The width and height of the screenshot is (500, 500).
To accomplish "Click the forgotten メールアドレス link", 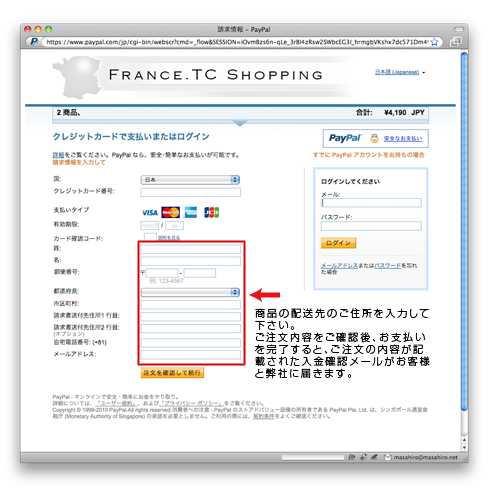I will [339, 266].
